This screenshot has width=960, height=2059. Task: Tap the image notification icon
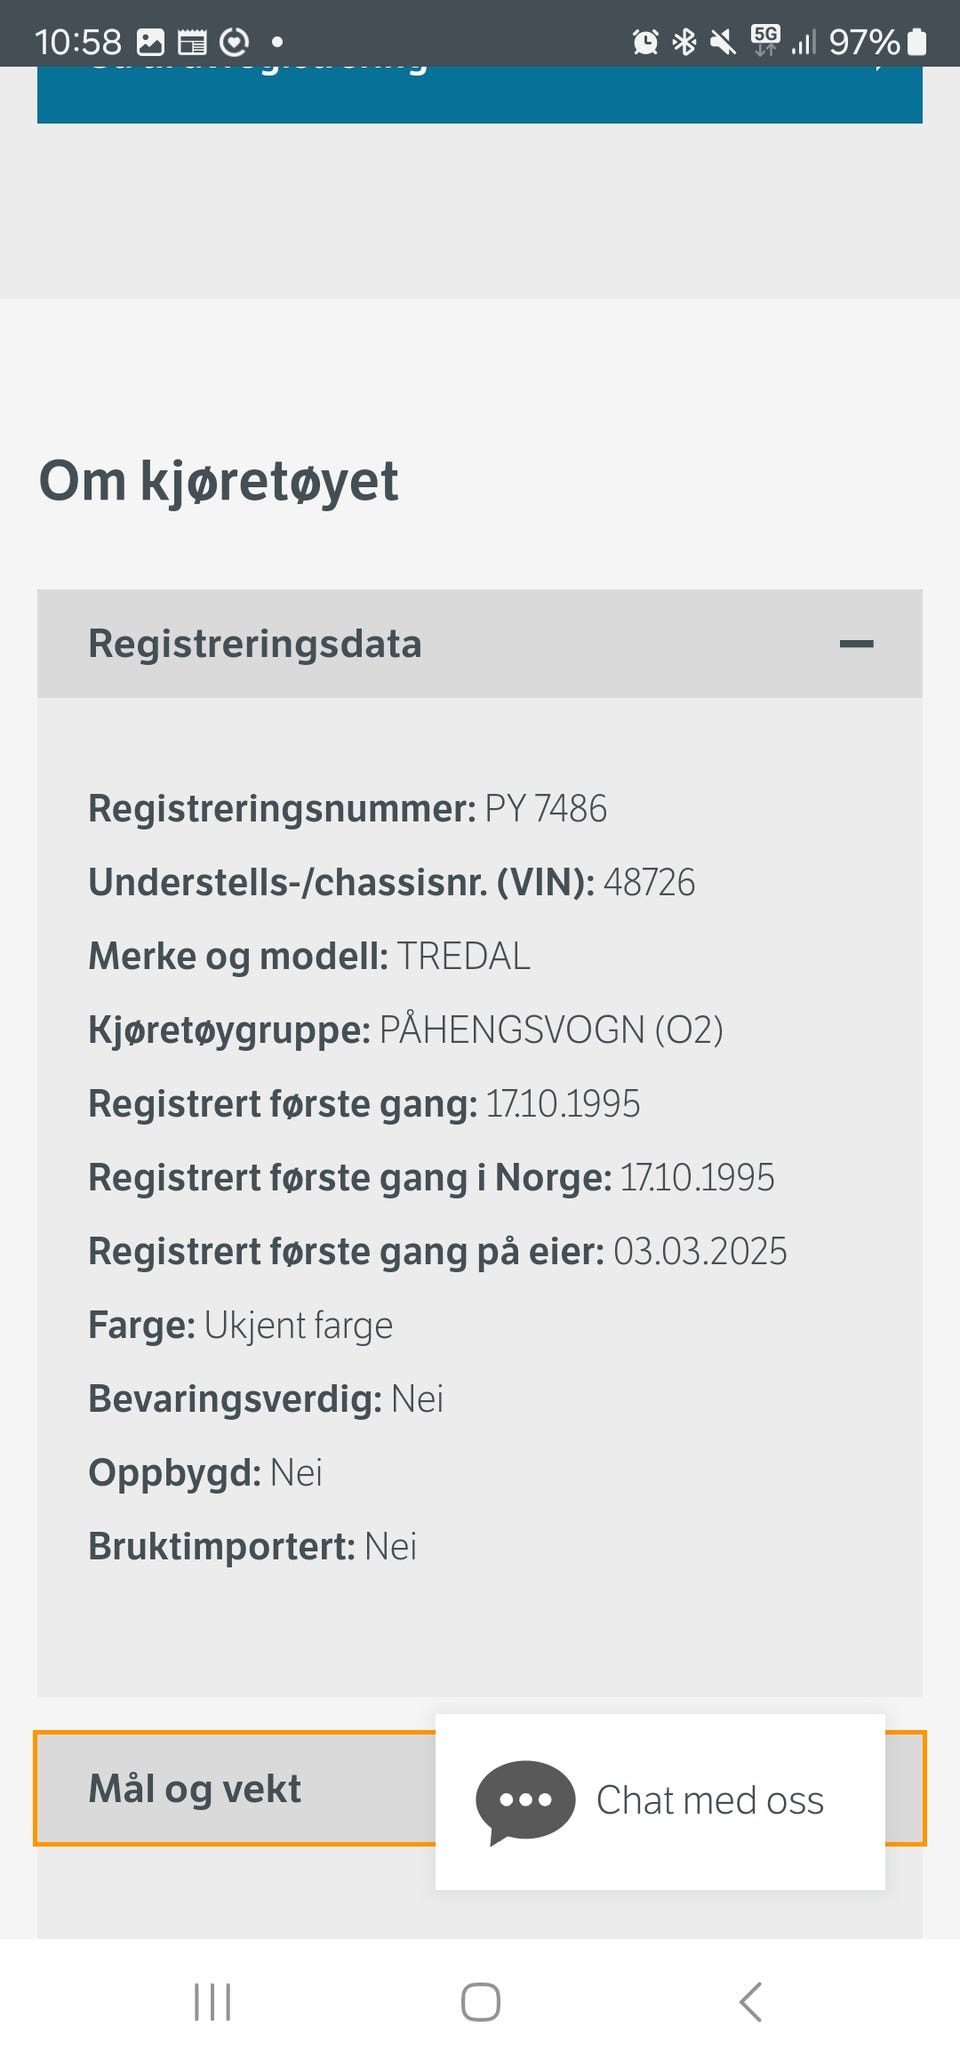(x=150, y=42)
